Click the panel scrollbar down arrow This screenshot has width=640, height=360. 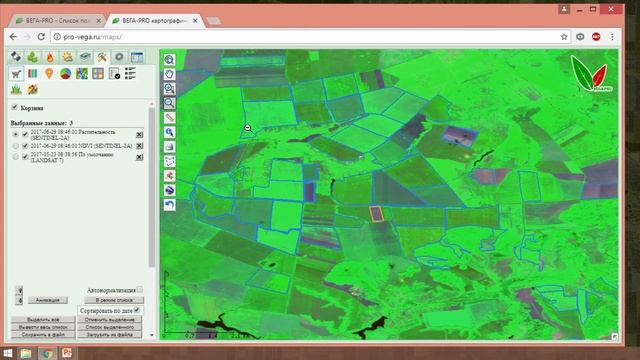click(x=152, y=335)
